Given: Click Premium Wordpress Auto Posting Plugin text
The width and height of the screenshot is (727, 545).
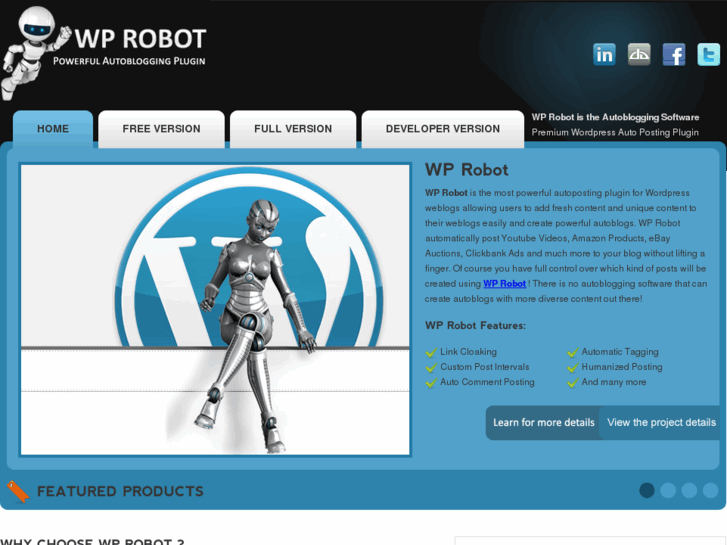Looking at the screenshot, I should [x=615, y=133].
